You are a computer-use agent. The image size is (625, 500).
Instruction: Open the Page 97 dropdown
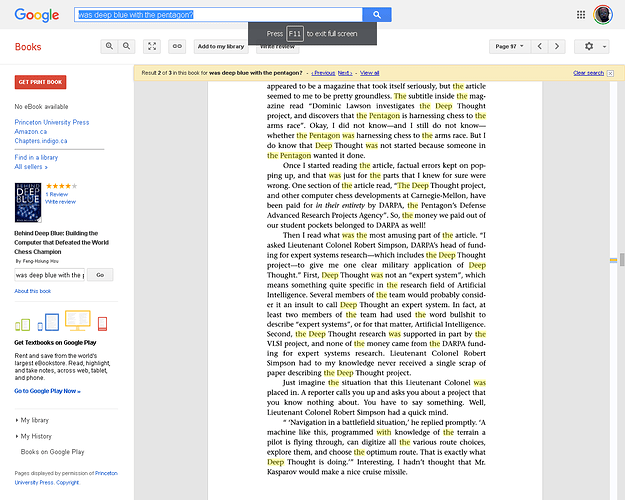tap(509, 46)
